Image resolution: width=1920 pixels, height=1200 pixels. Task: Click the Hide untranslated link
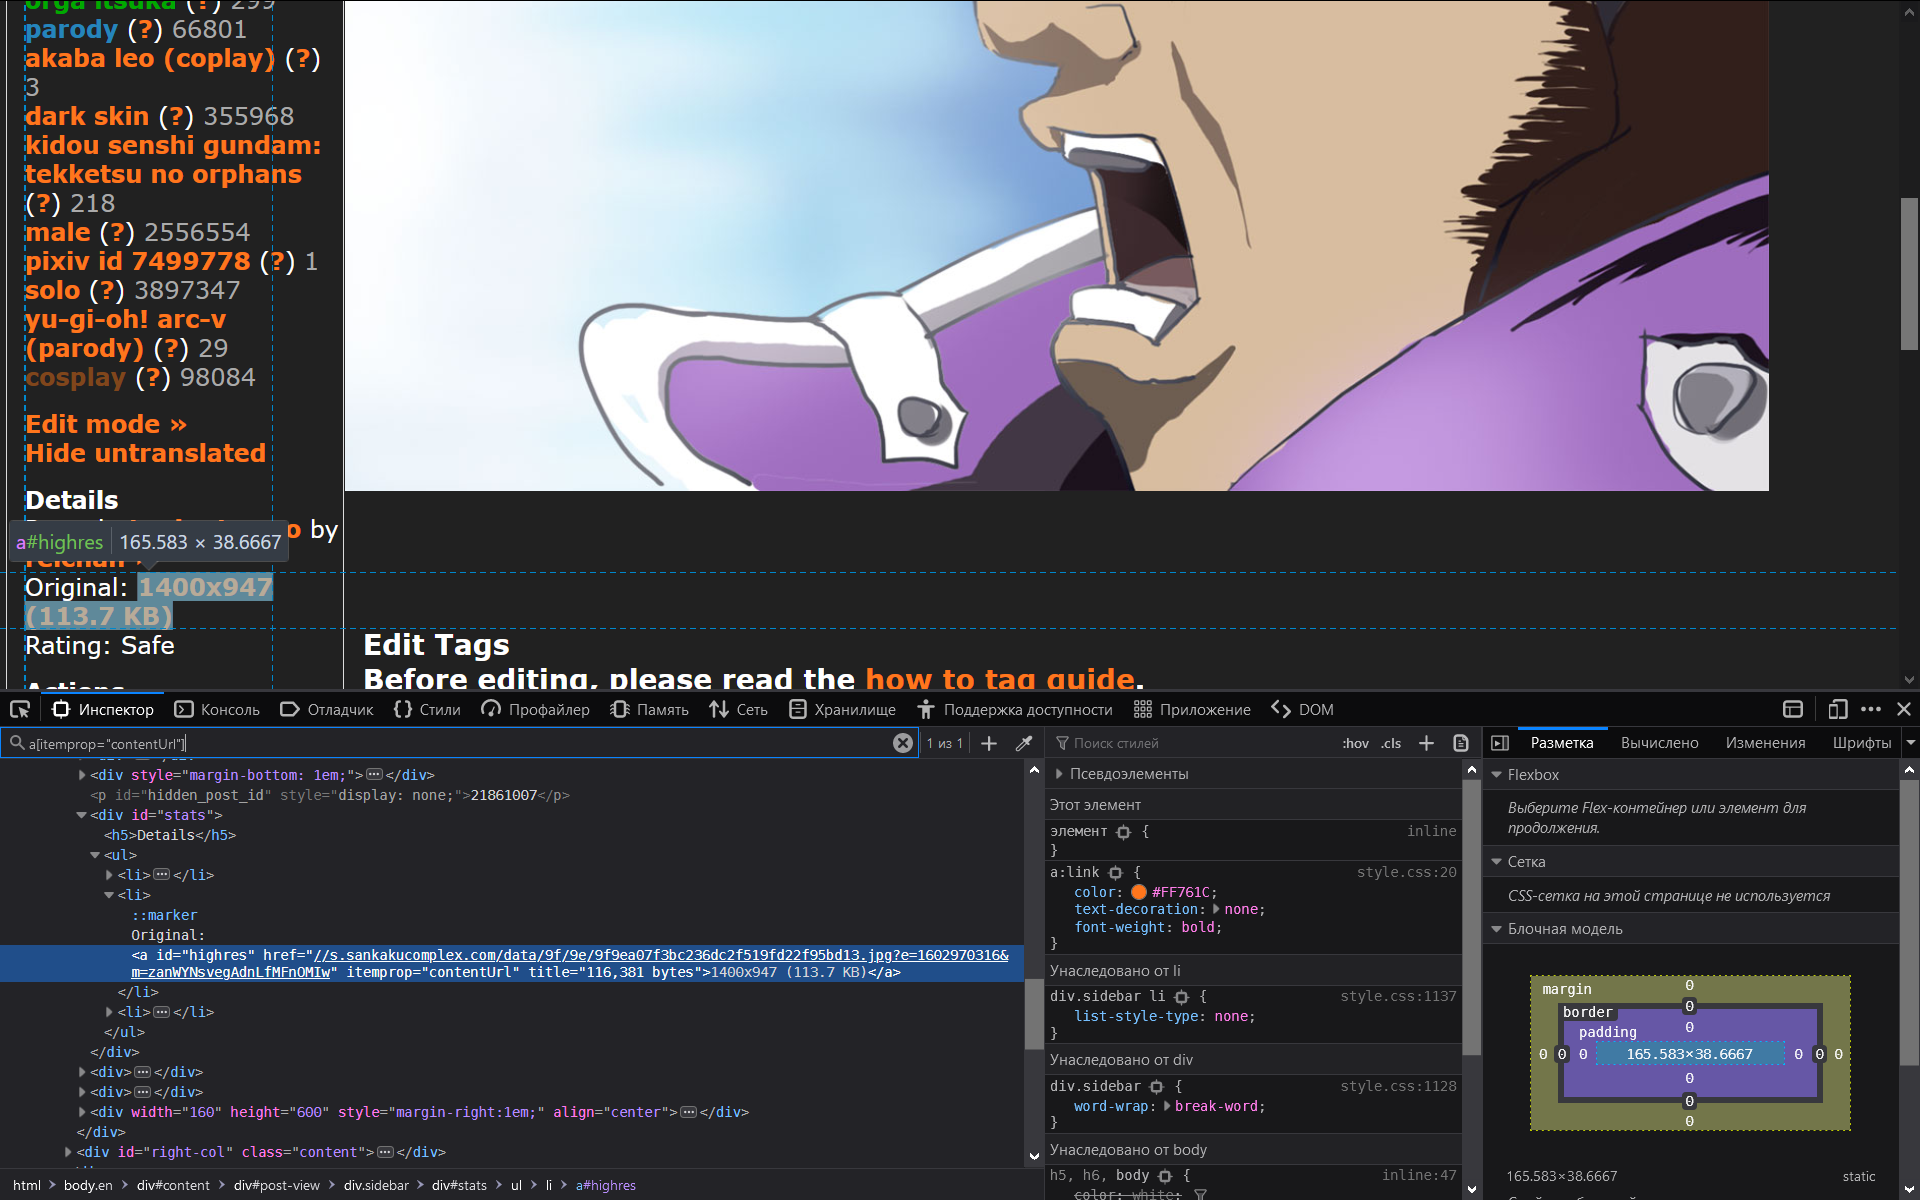[146, 453]
